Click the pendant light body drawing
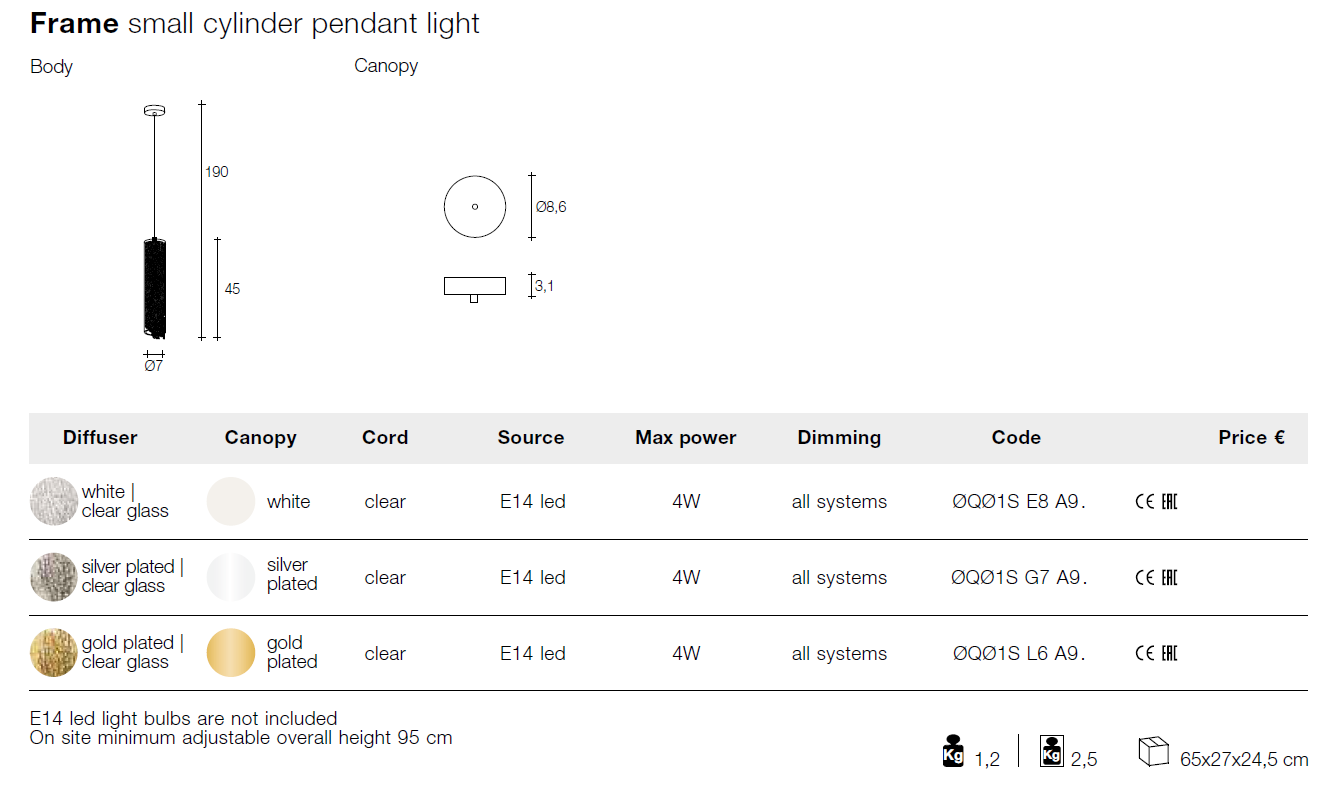 point(154,221)
